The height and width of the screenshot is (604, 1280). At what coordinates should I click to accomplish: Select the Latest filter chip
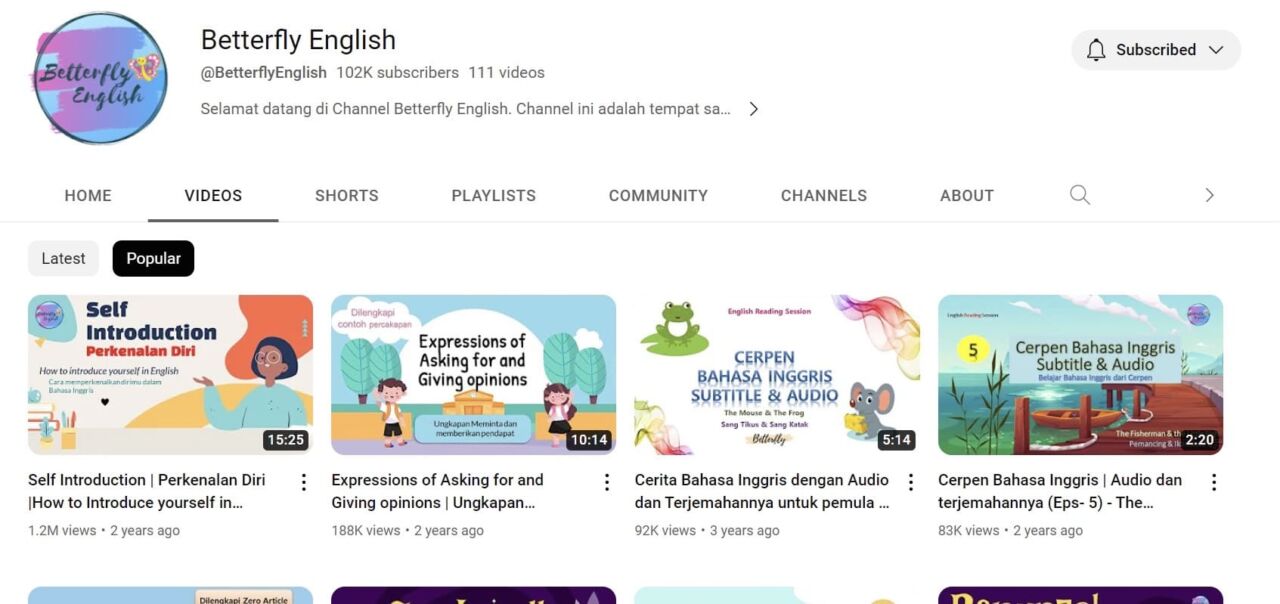[63, 258]
